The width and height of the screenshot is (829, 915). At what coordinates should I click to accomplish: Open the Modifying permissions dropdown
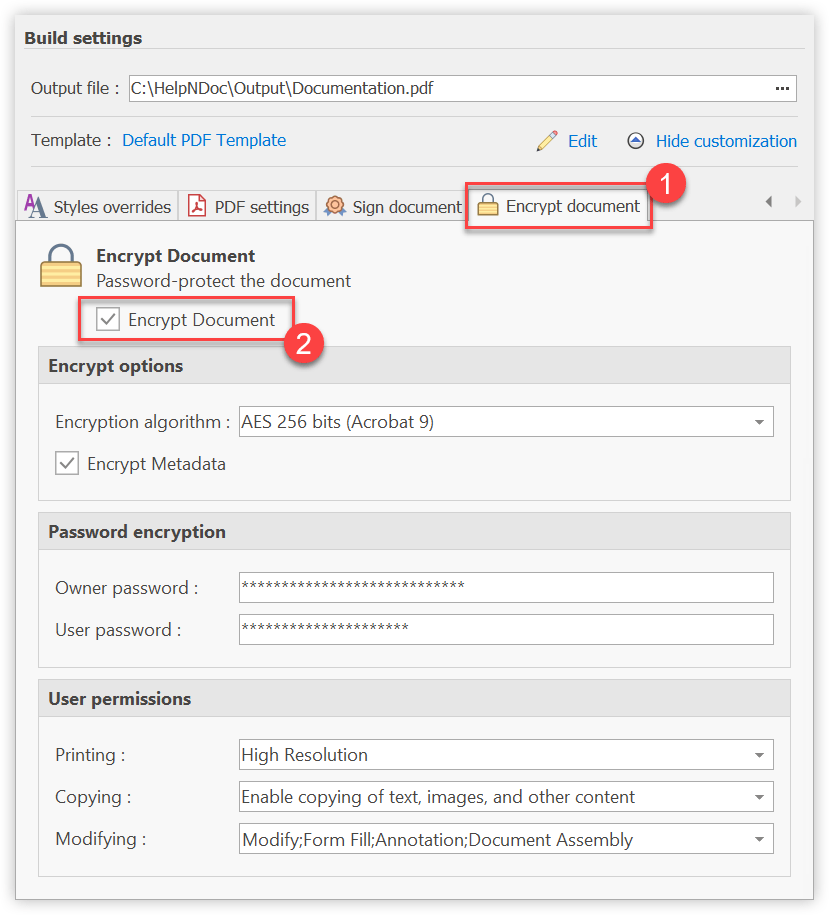pos(757,838)
